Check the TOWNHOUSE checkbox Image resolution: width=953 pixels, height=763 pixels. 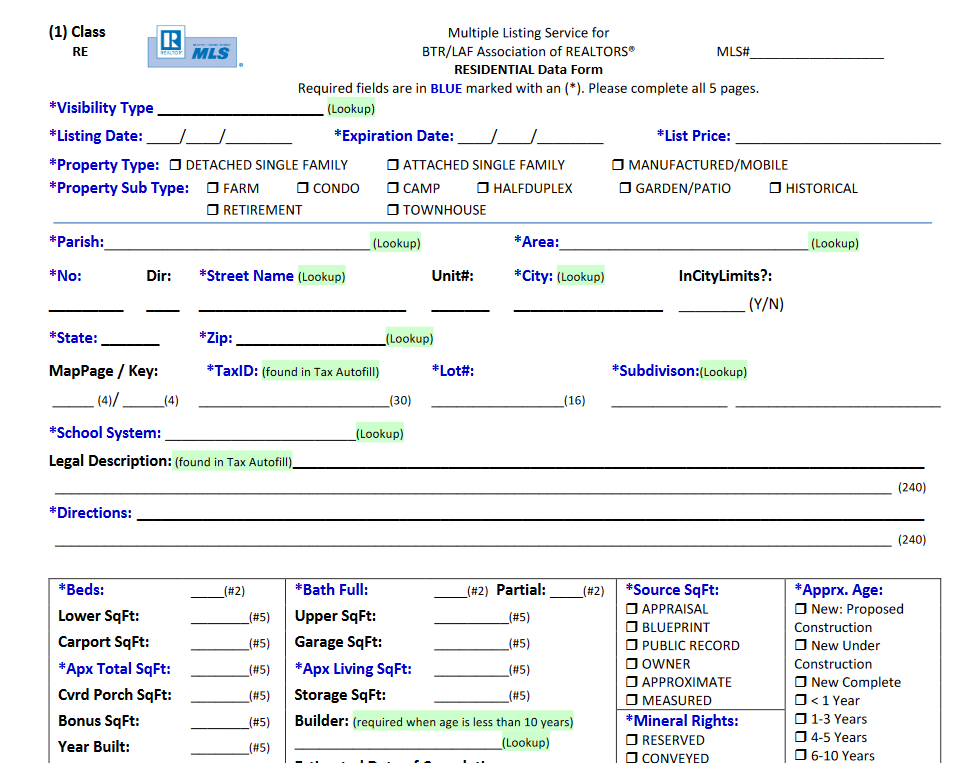click(x=393, y=210)
